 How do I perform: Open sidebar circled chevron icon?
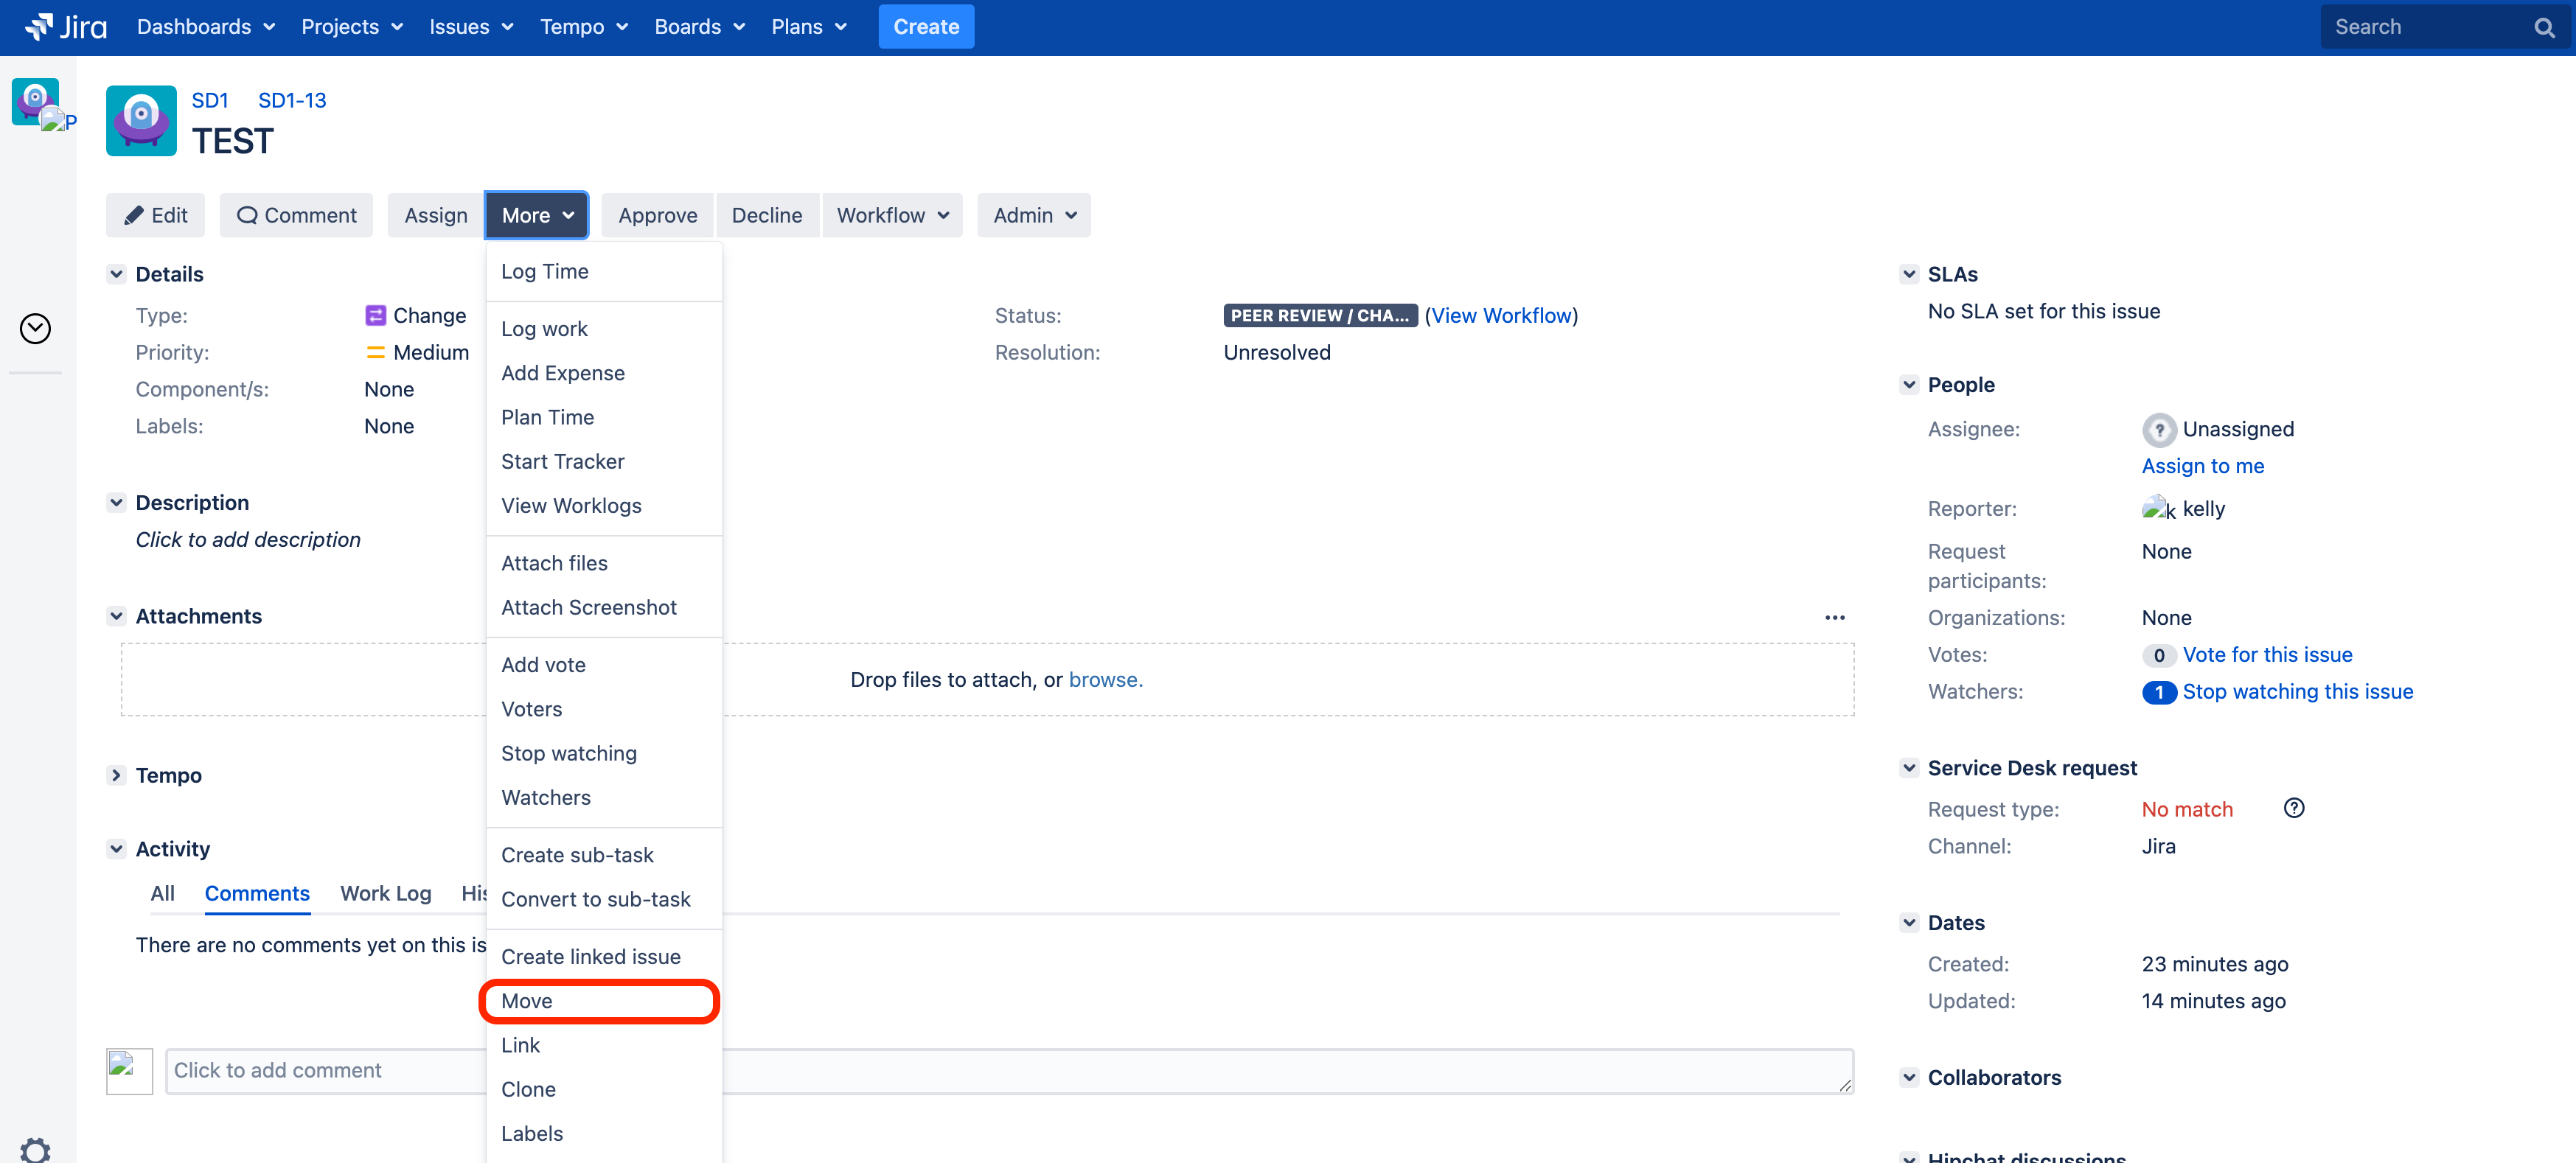click(35, 328)
